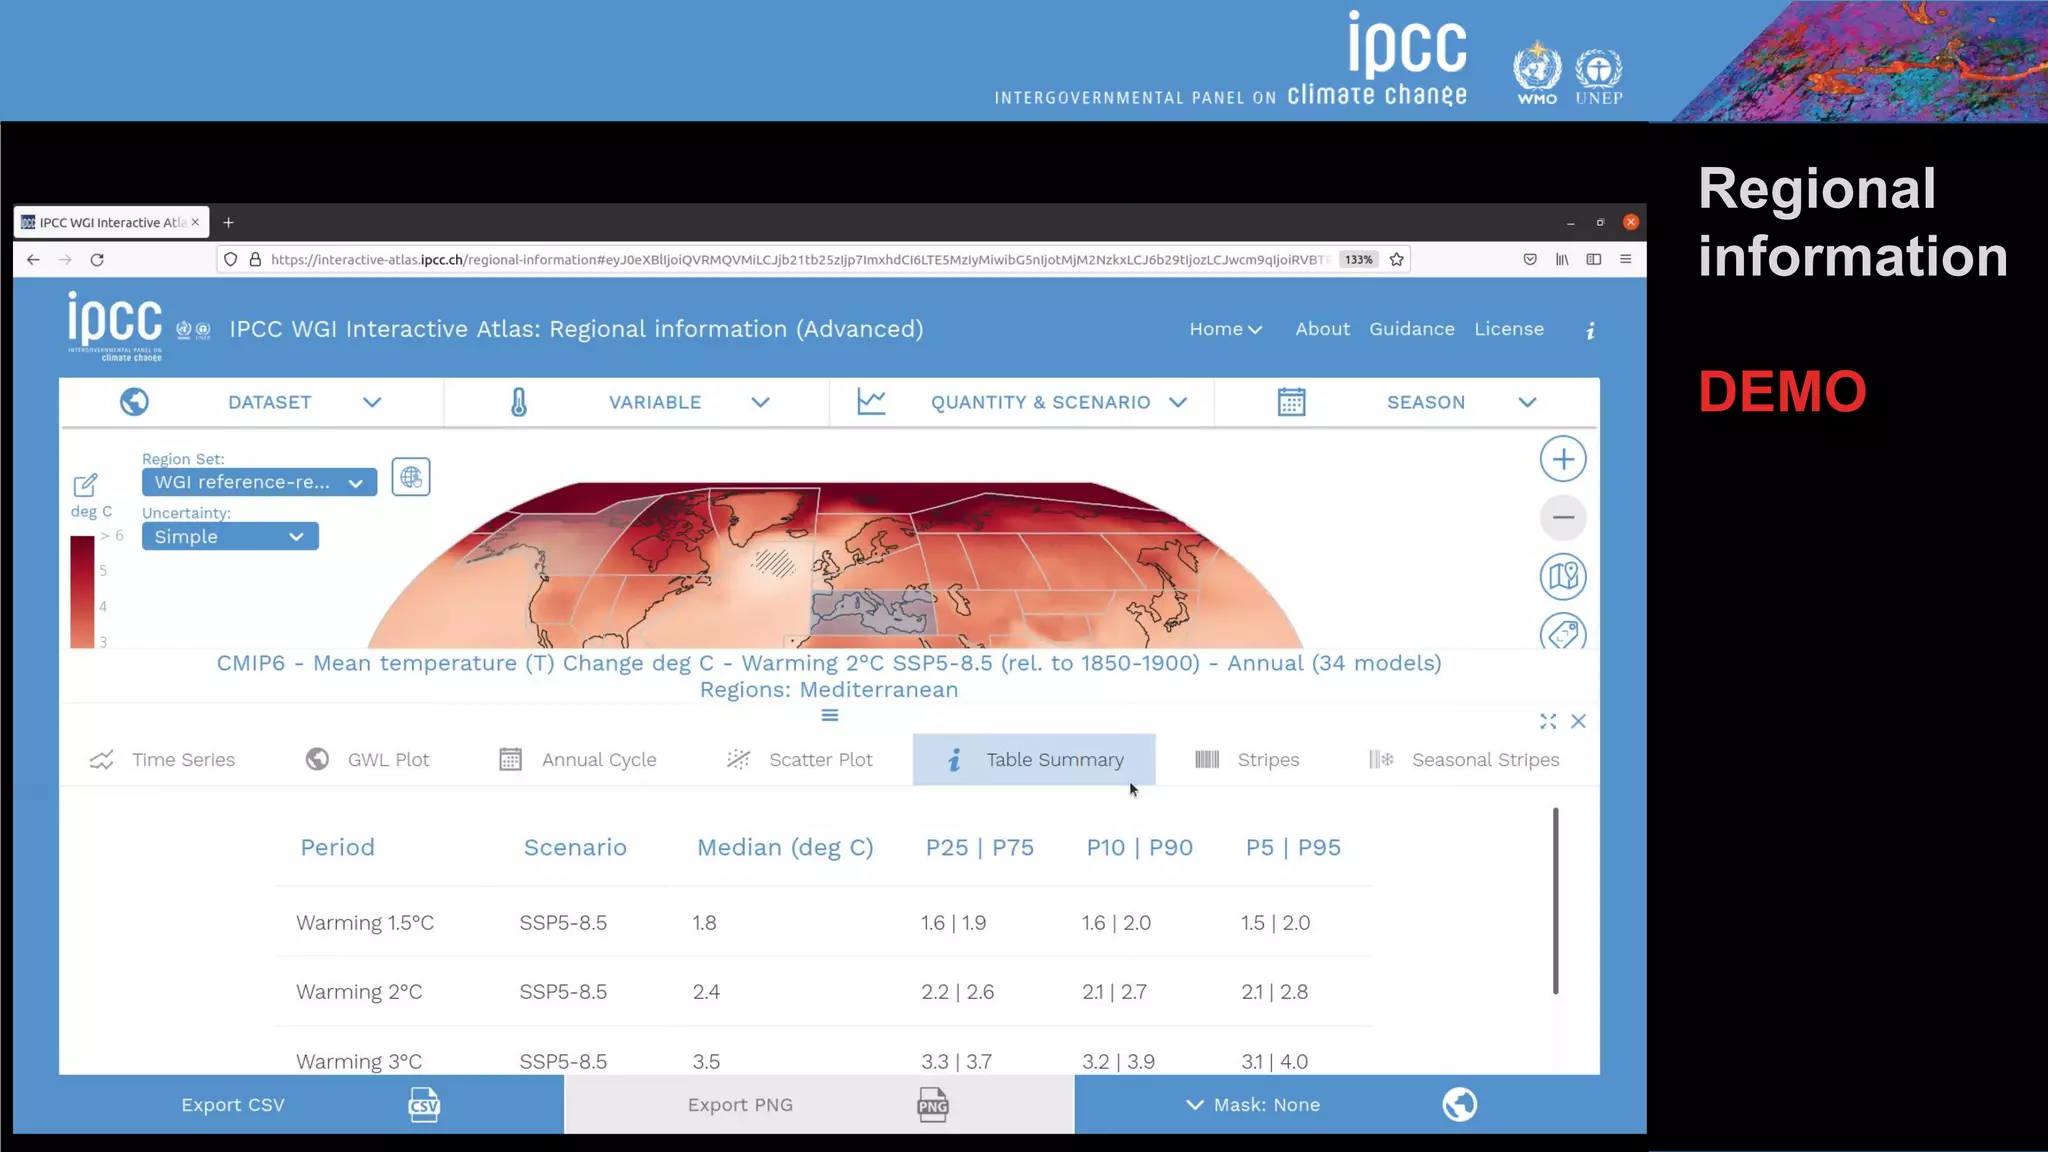Toggle the browser sidebar icon
Viewport: 2048px width, 1152px height.
click(x=1594, y=260)
